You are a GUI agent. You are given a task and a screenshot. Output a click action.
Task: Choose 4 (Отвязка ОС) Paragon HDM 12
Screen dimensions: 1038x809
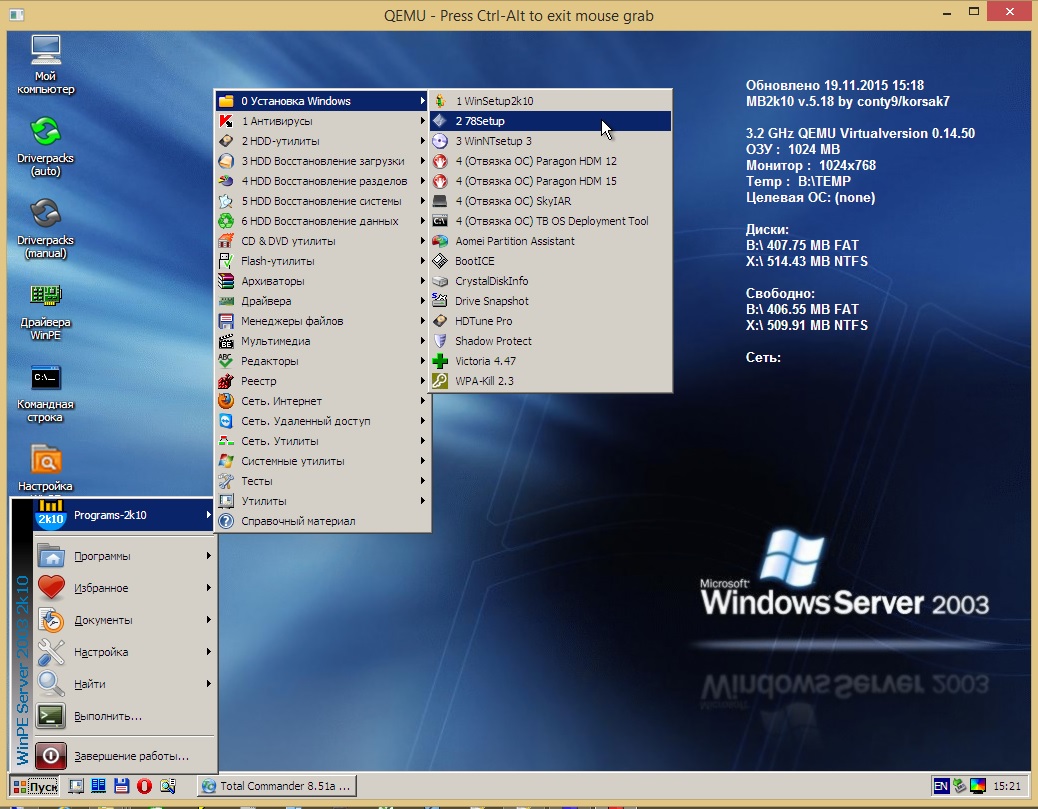(550, 161)
